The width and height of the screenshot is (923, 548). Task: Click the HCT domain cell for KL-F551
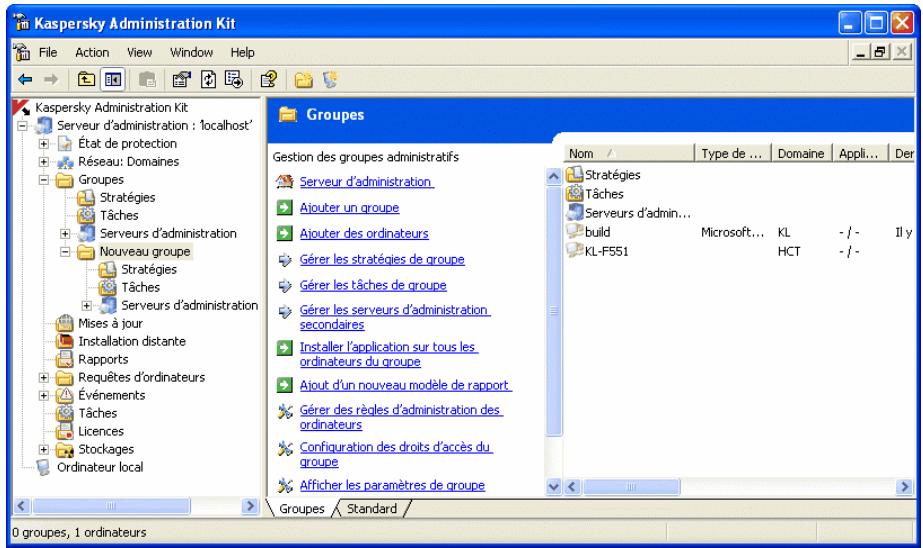tap(789, 251)
